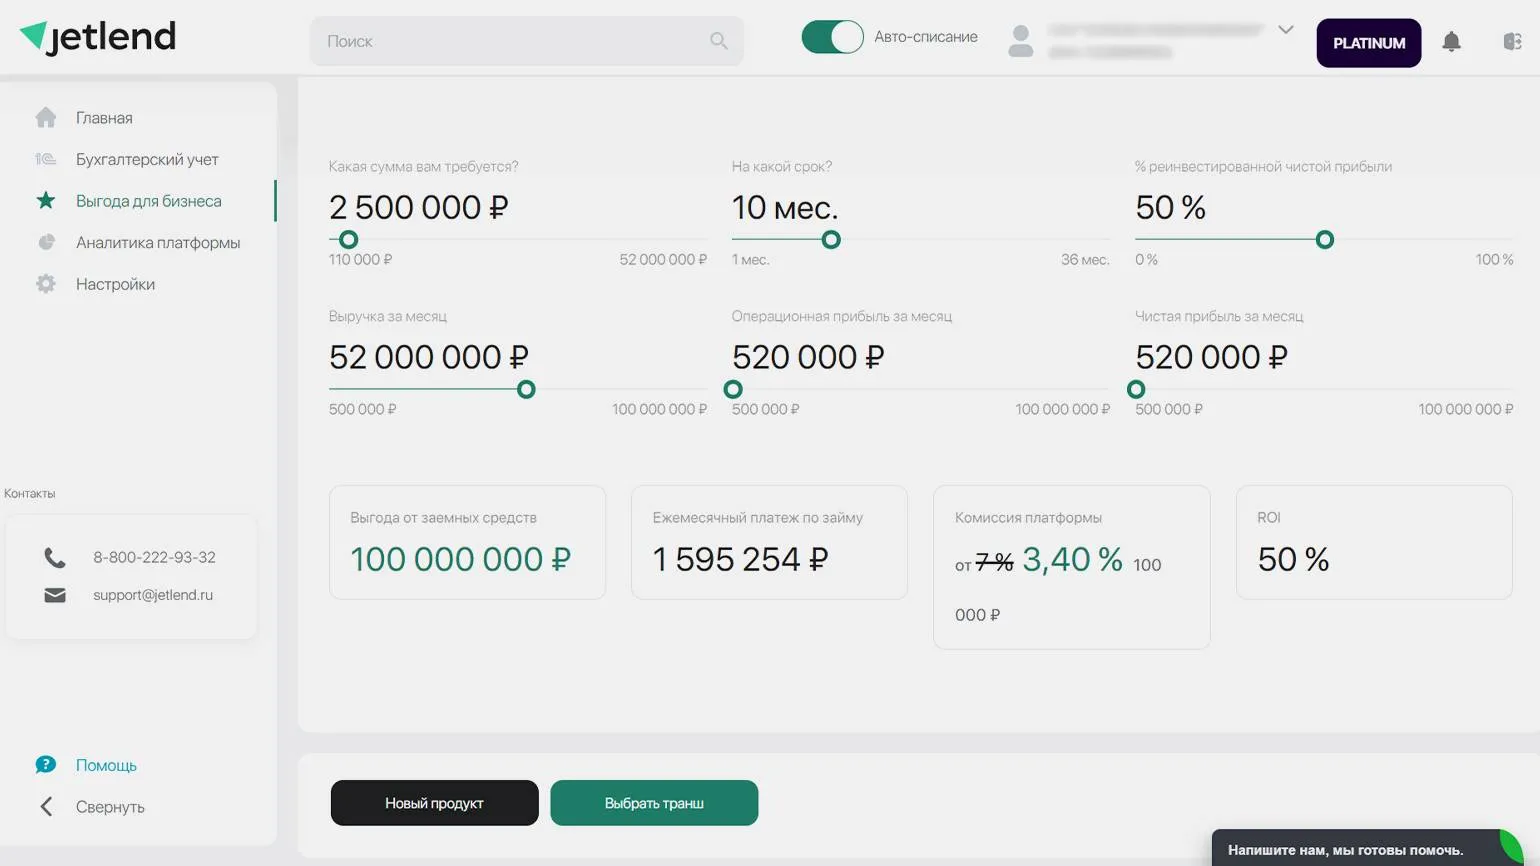The image size is (1540, 866).
Task: Click the search magnifier icon
Action: (x=718, y=41)
